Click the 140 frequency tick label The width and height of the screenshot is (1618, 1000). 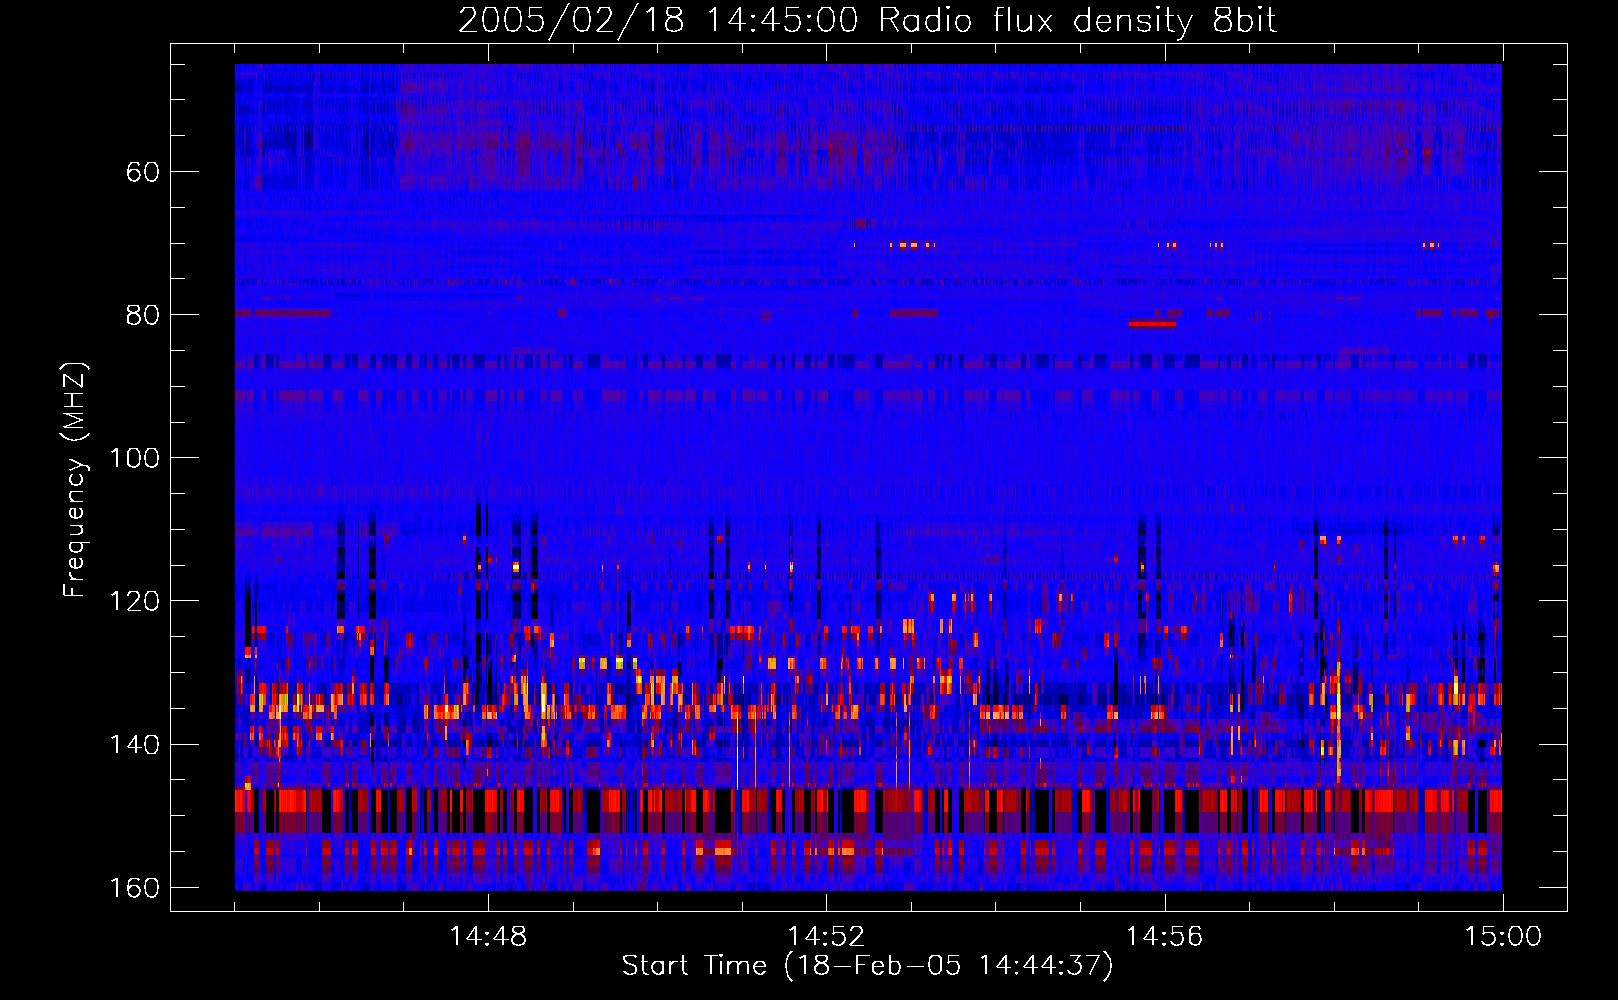tap(134, 745)
